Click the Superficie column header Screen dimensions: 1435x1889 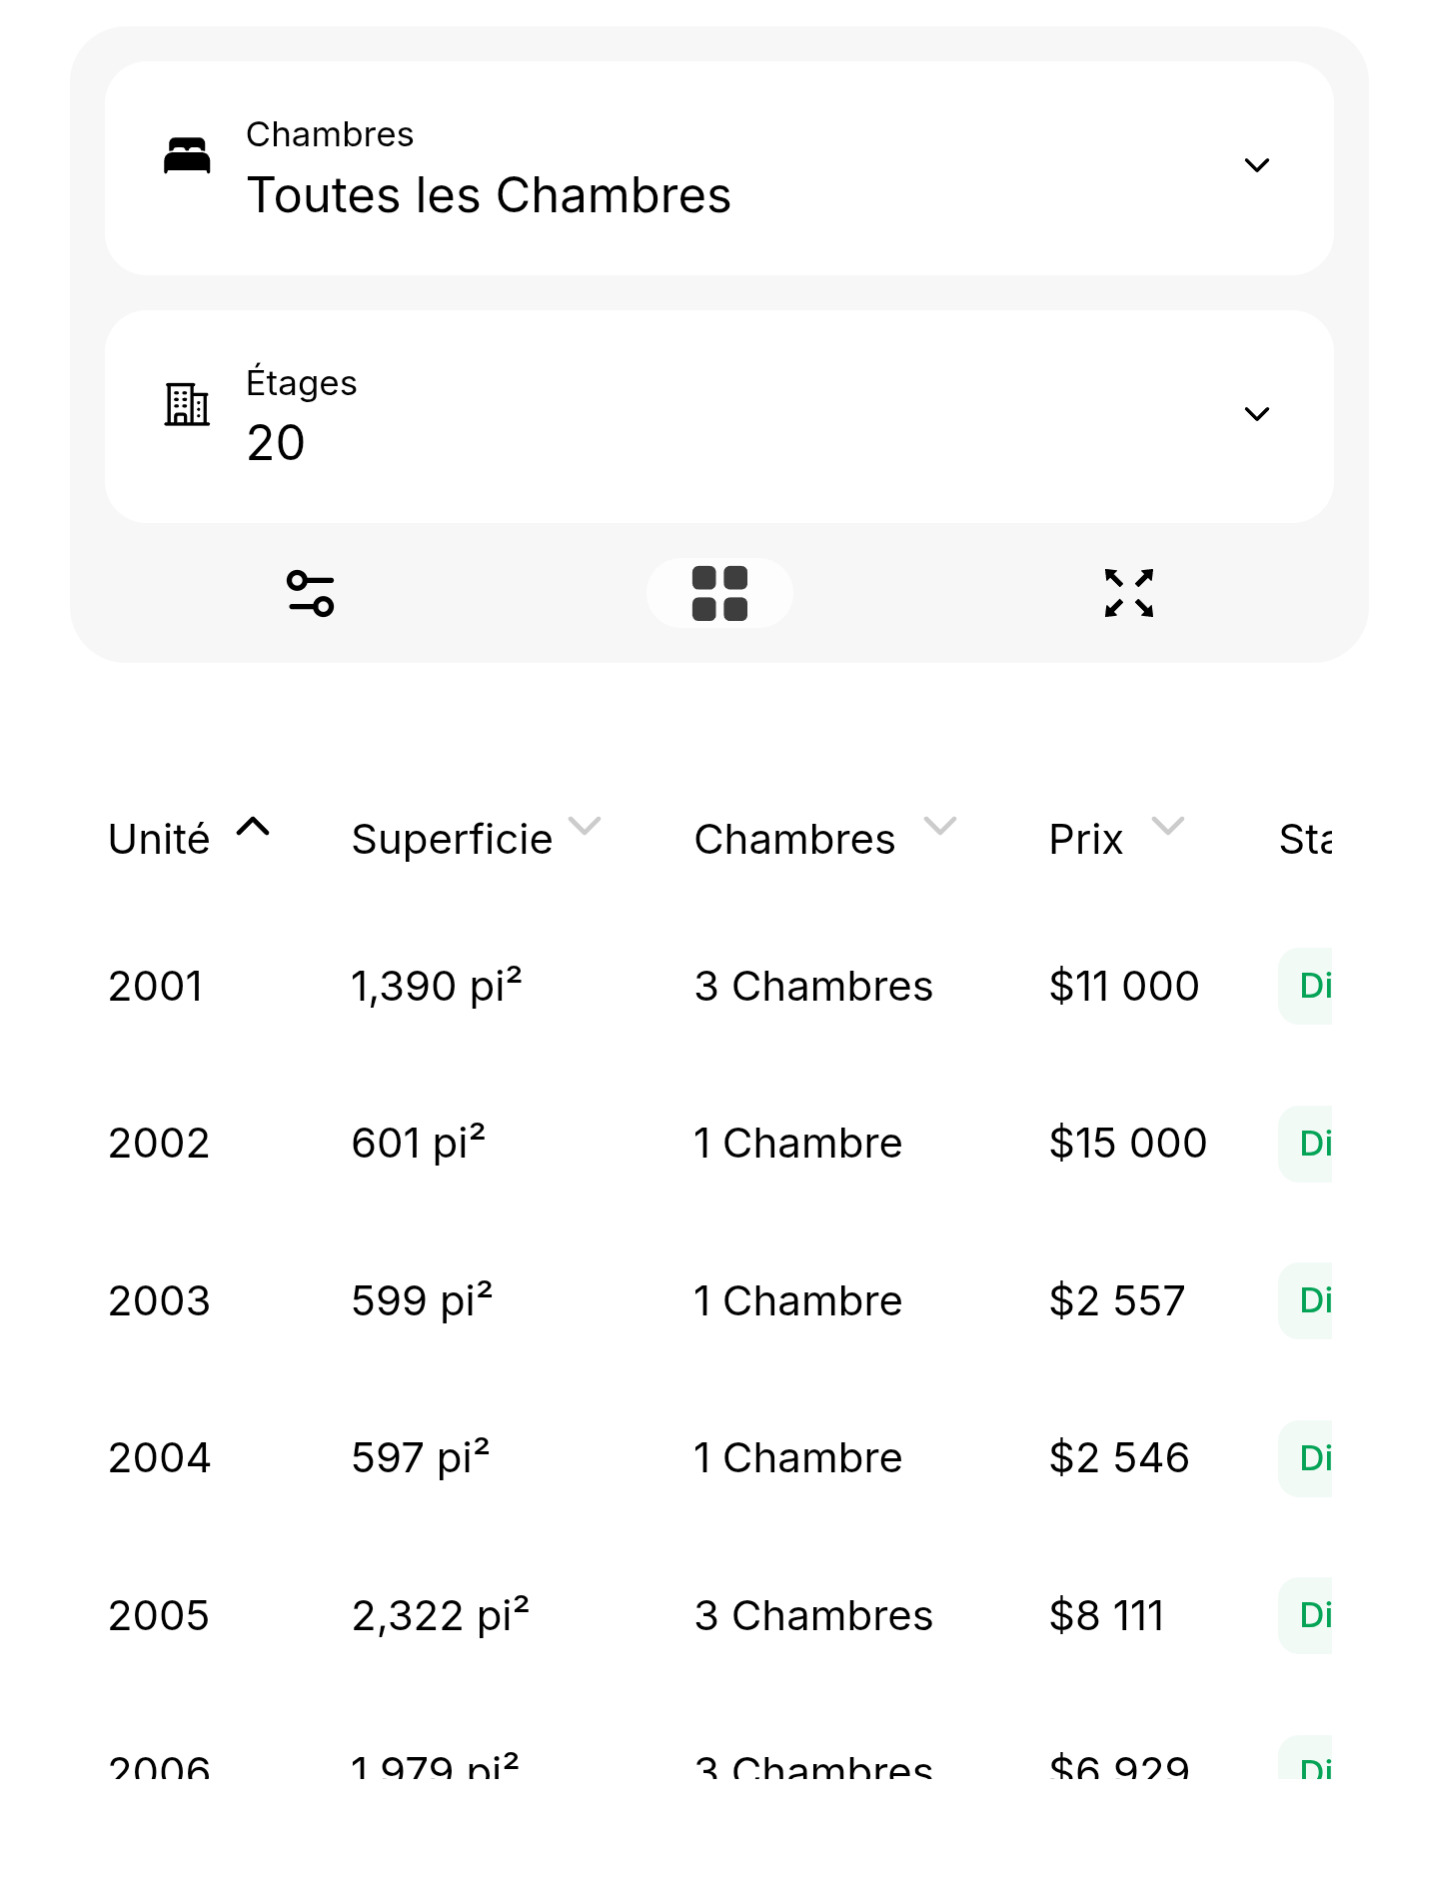pos(452,840)
